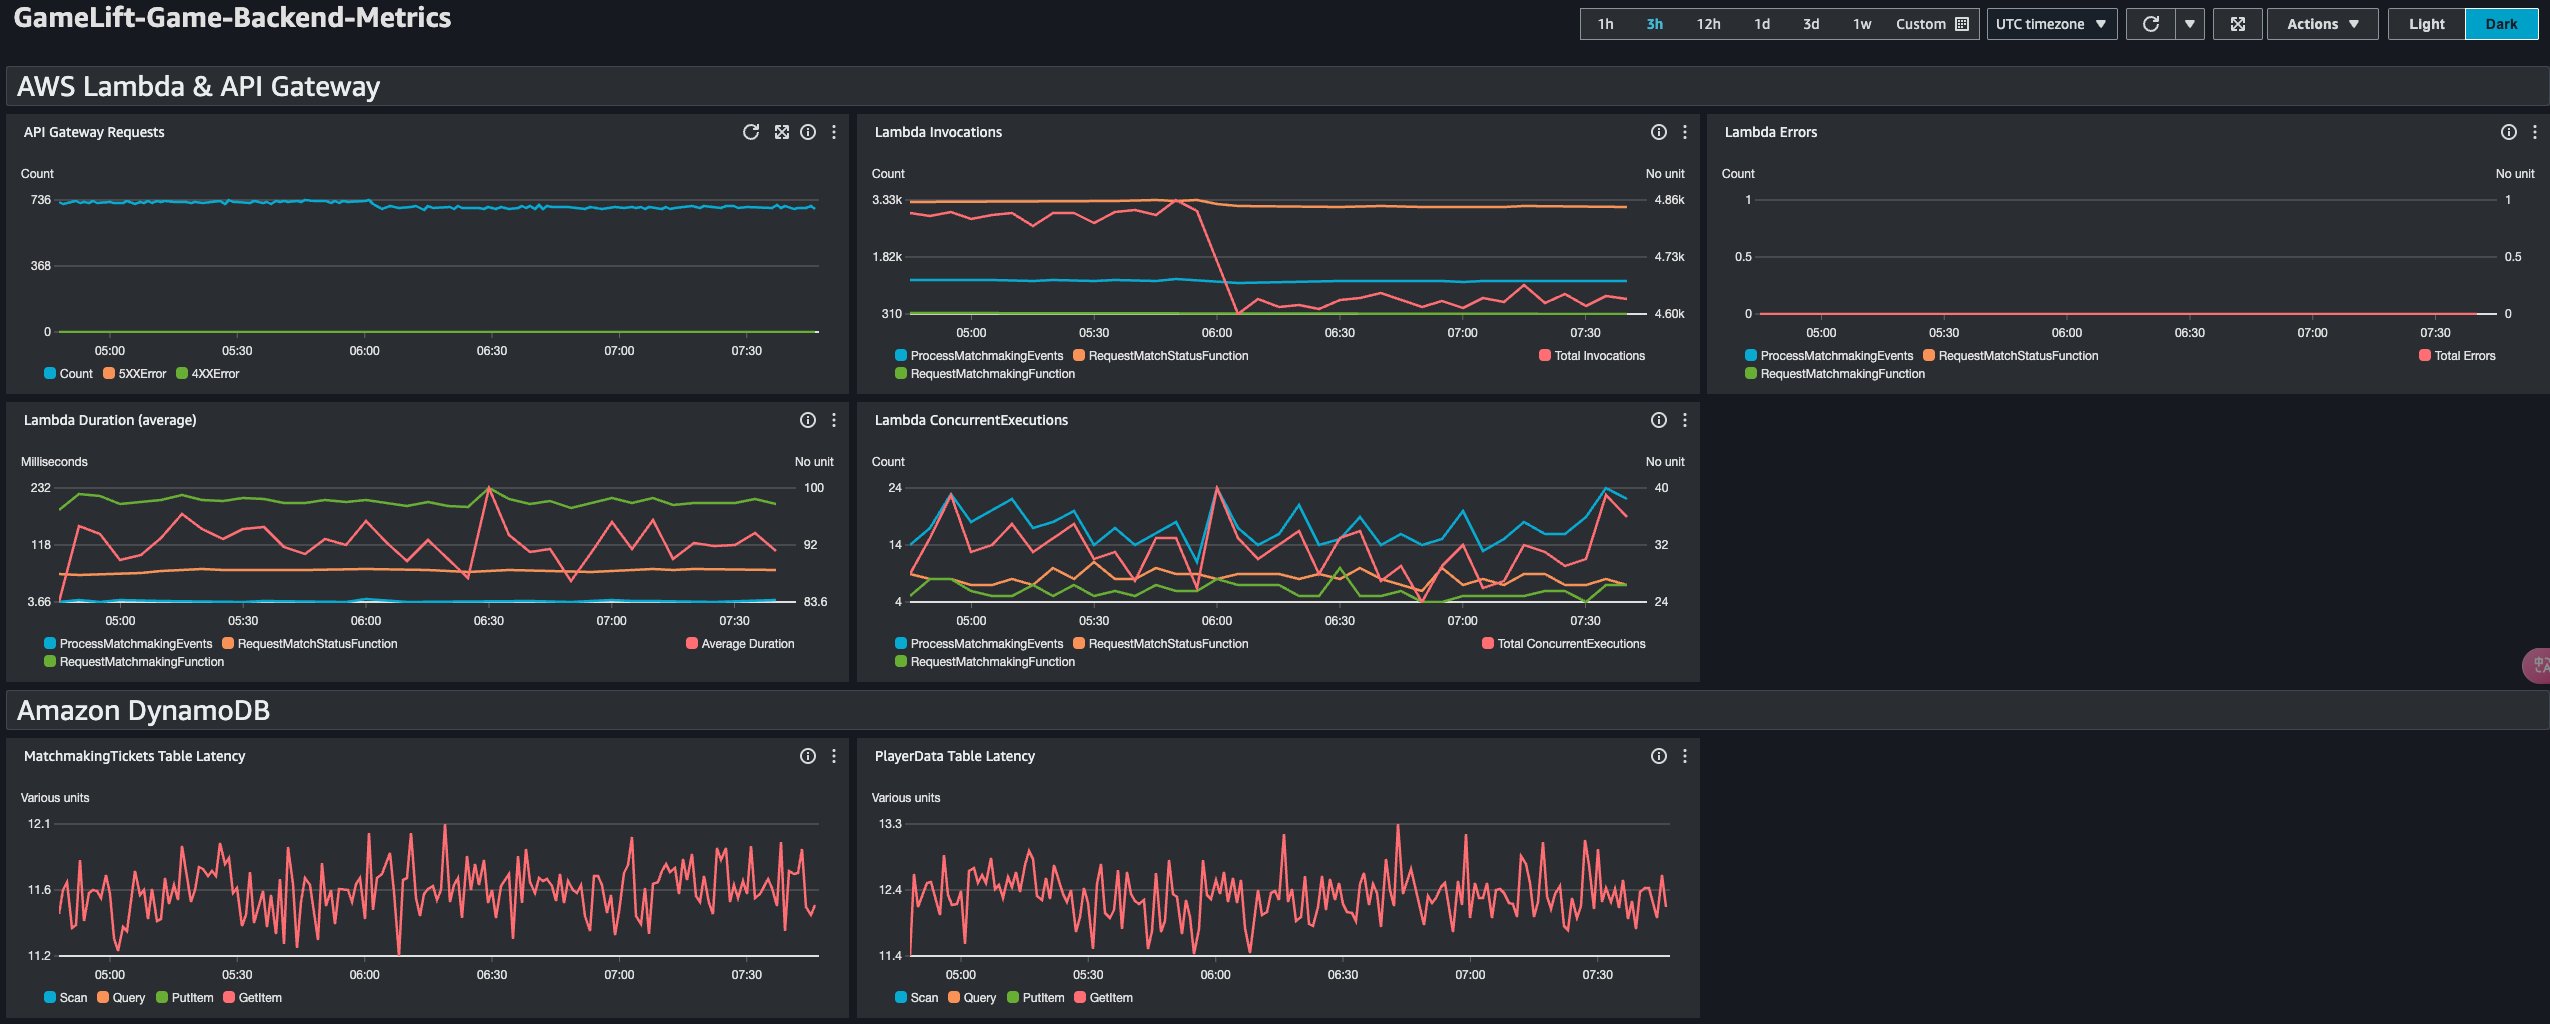
Task: Open info for API Gateway Requests widget
Action: 808,132
